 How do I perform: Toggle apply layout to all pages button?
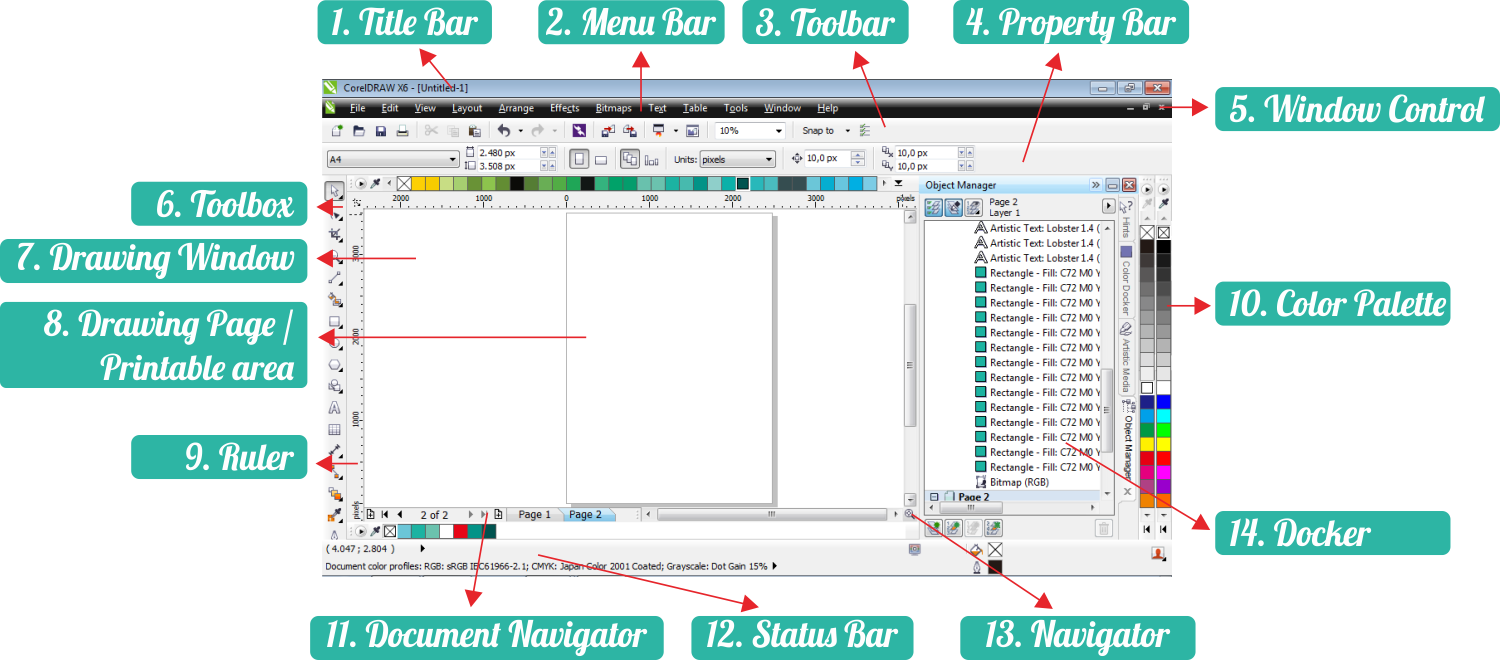[630, 159]
